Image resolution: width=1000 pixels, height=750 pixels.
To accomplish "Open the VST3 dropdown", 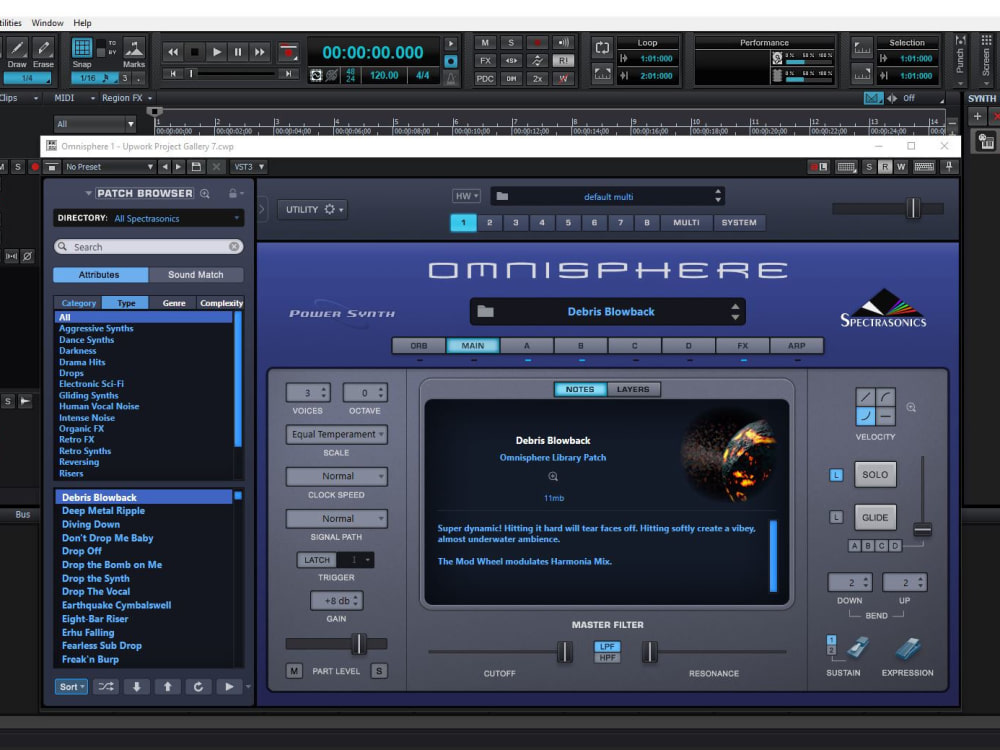I will (248, 167).
